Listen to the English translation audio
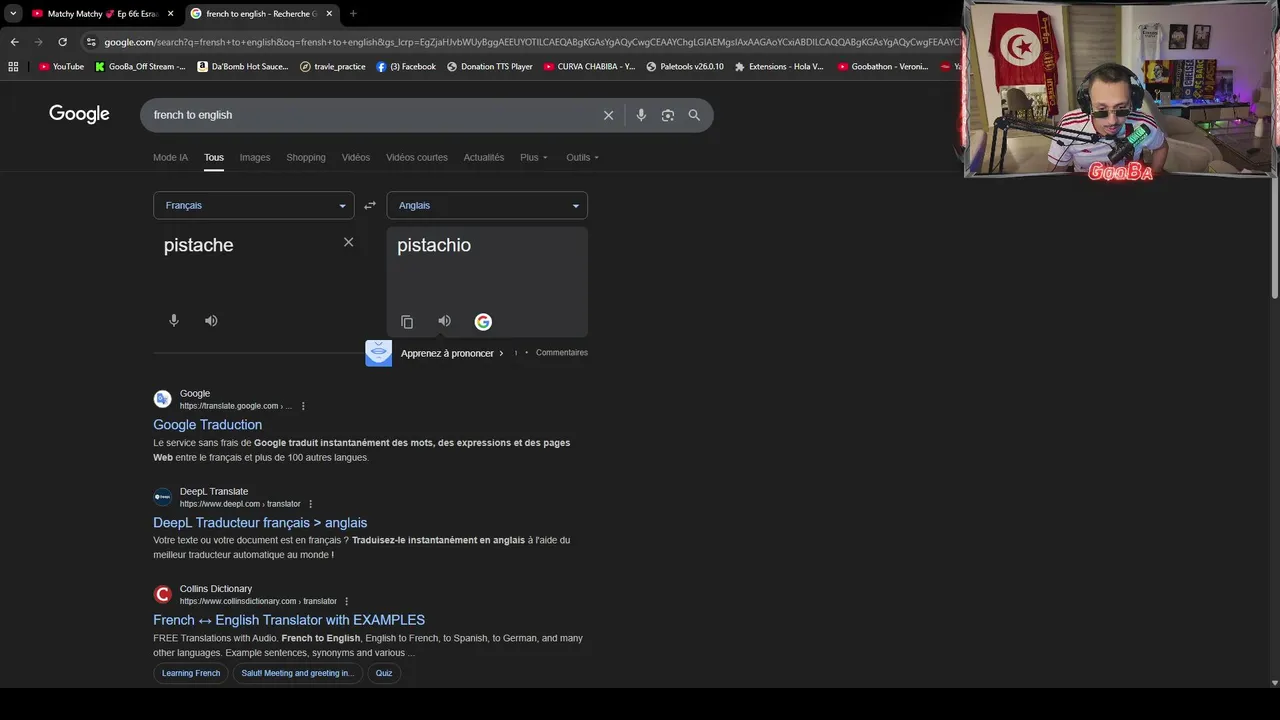The image size is (1280, 720). 444,321
